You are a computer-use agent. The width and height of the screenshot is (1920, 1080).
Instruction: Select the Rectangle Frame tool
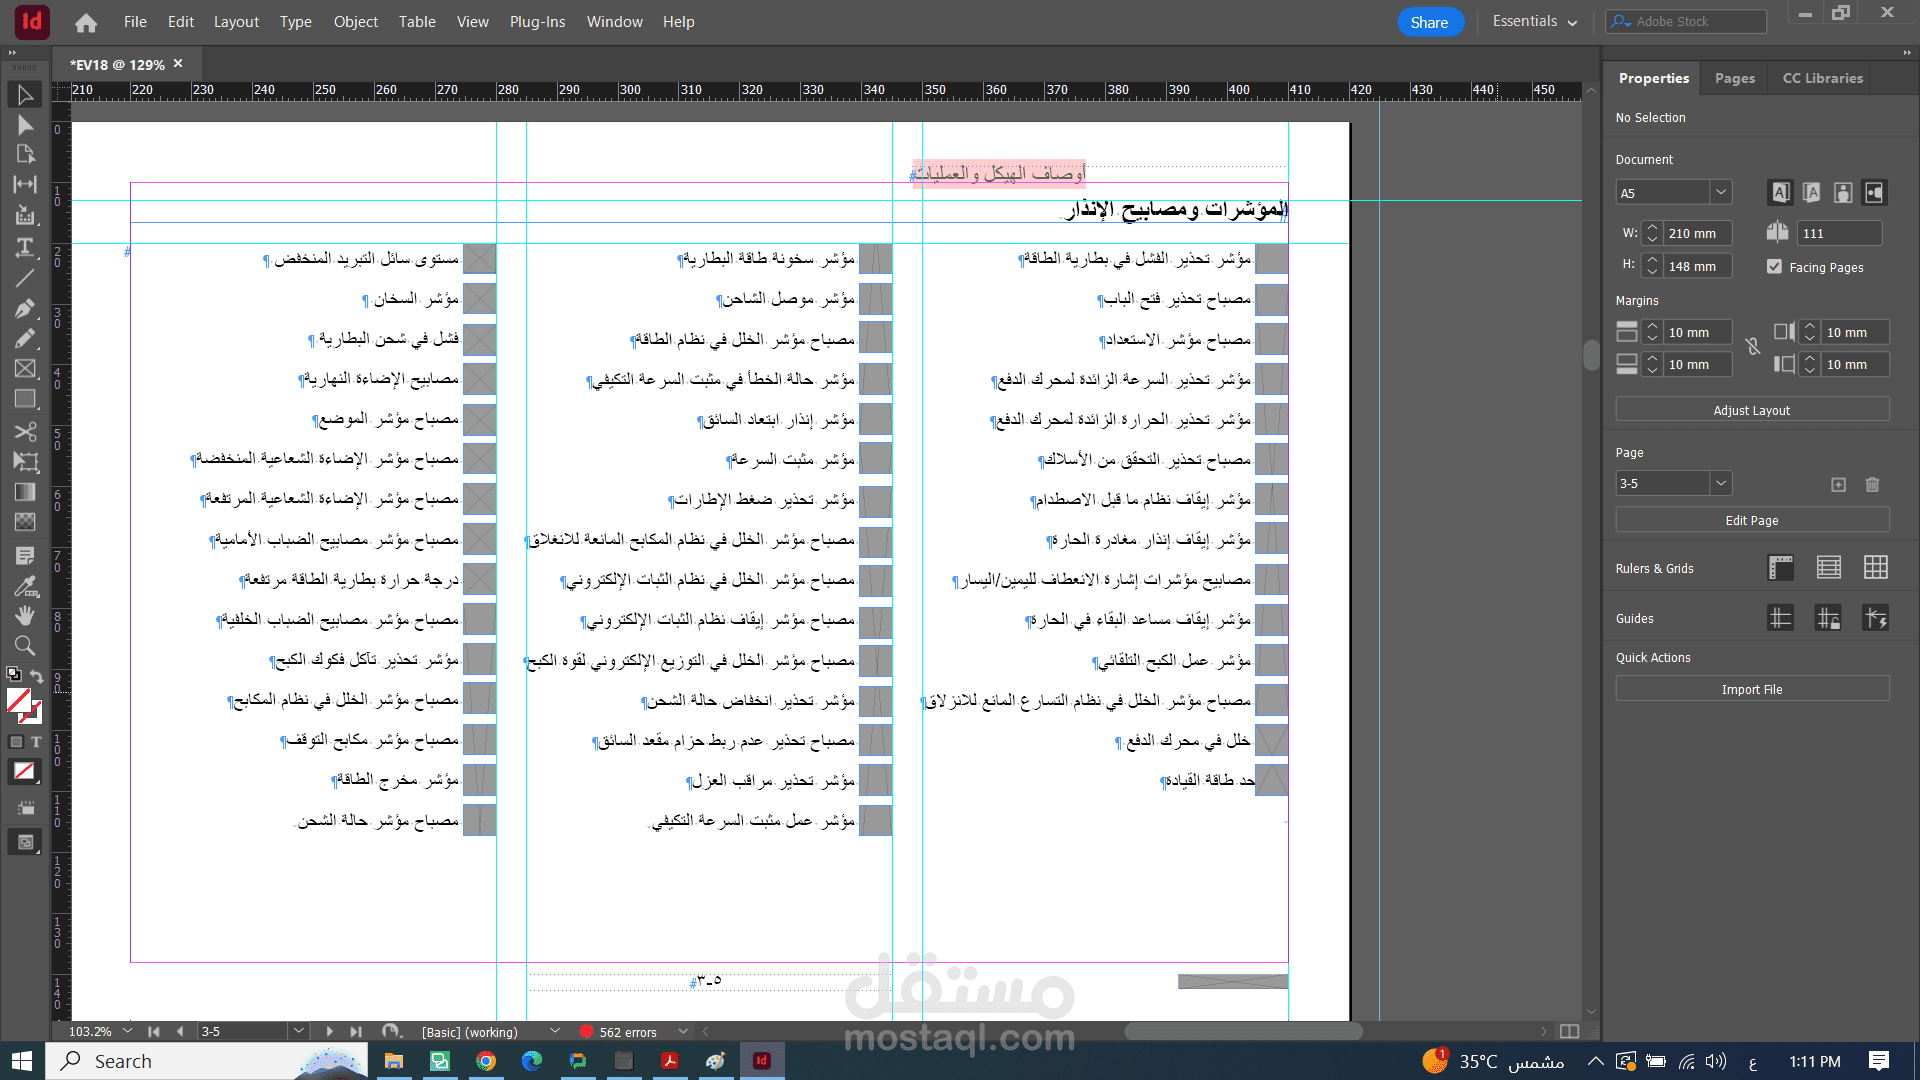click(x=25, y=368)
